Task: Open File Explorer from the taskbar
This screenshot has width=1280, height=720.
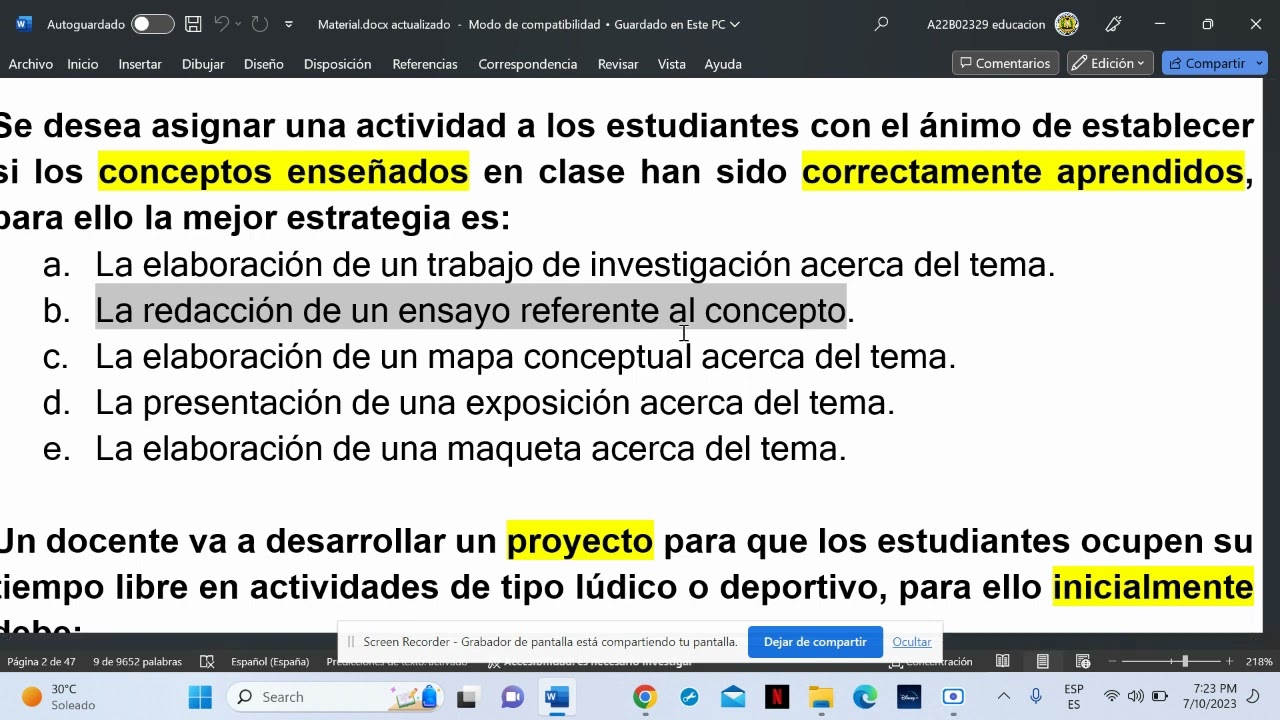Action: (821, 697)
